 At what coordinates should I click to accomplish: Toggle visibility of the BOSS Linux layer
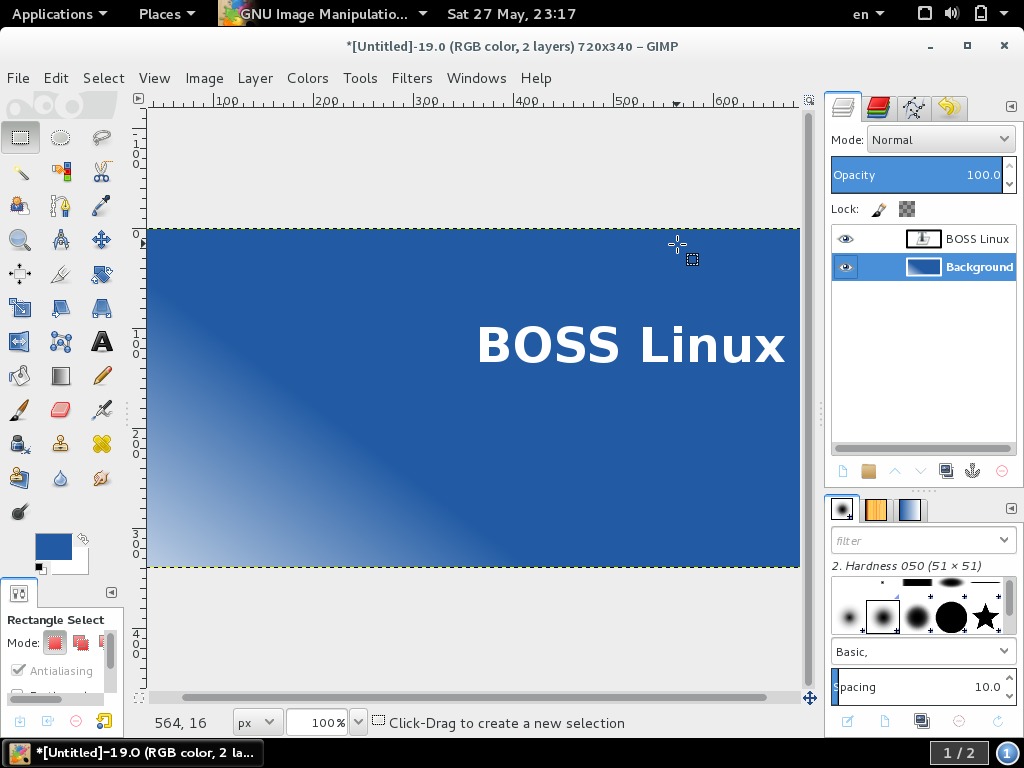845,239
